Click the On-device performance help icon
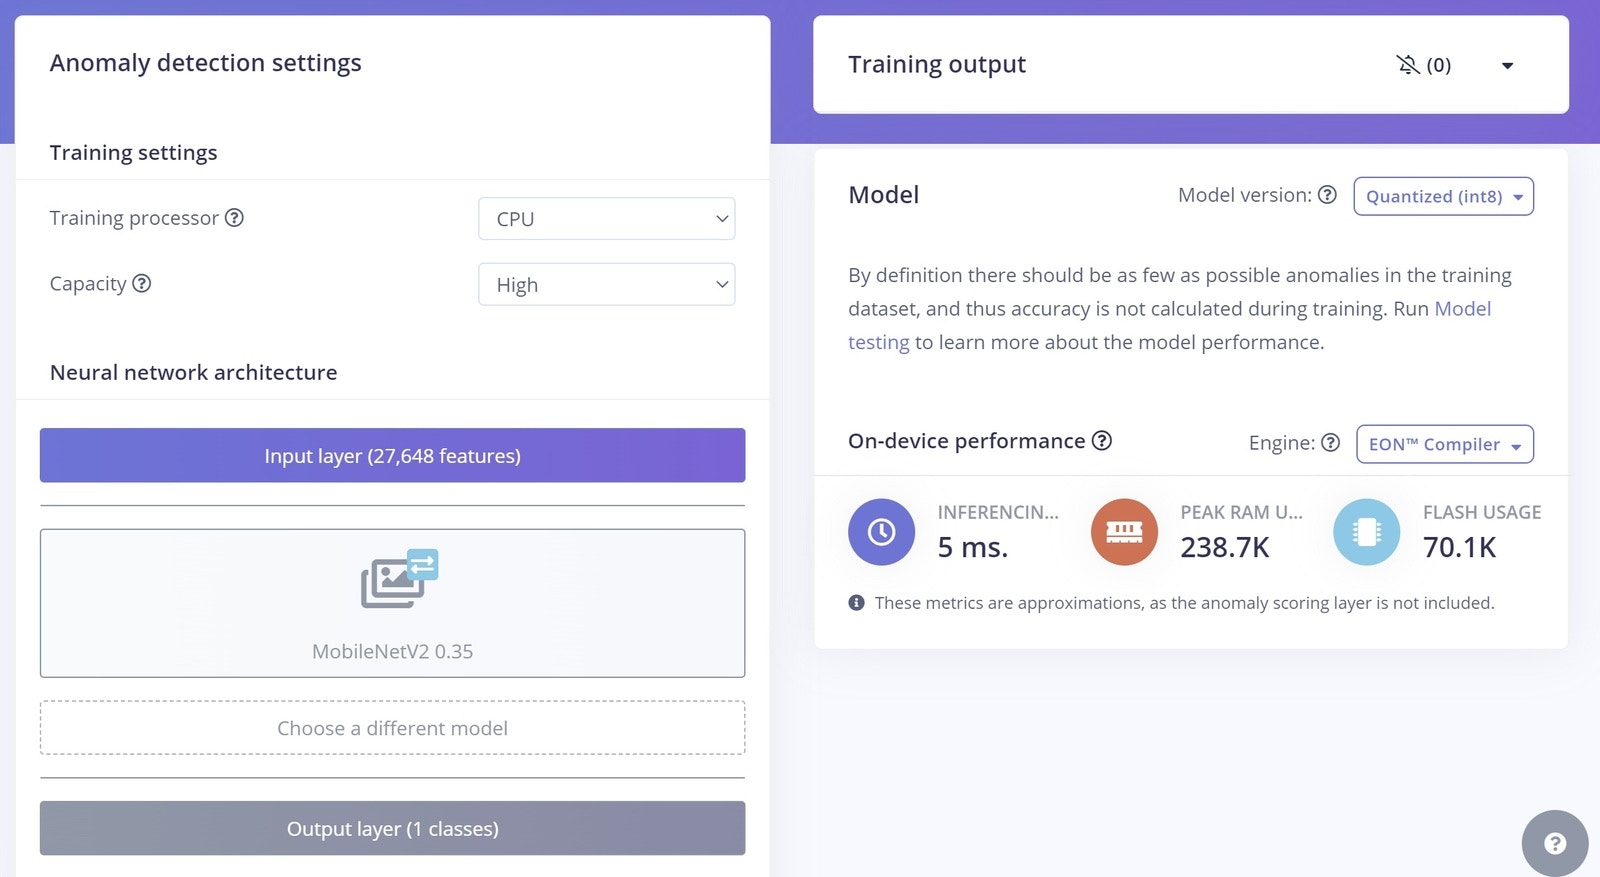The width and height of the screenshot is (1600, 877). (1102, 441)
